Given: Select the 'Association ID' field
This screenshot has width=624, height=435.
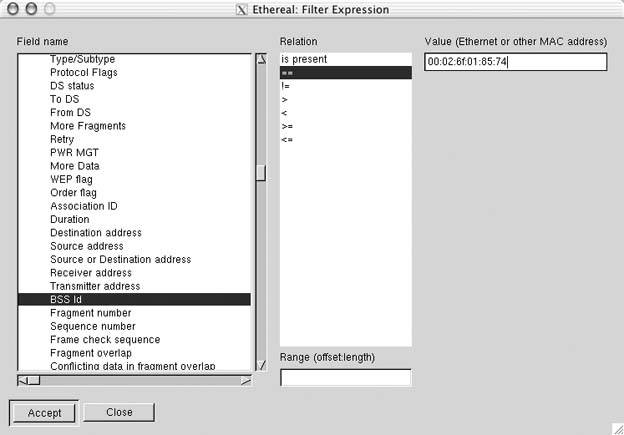Looking at the screenshot, I should [84, 206].
